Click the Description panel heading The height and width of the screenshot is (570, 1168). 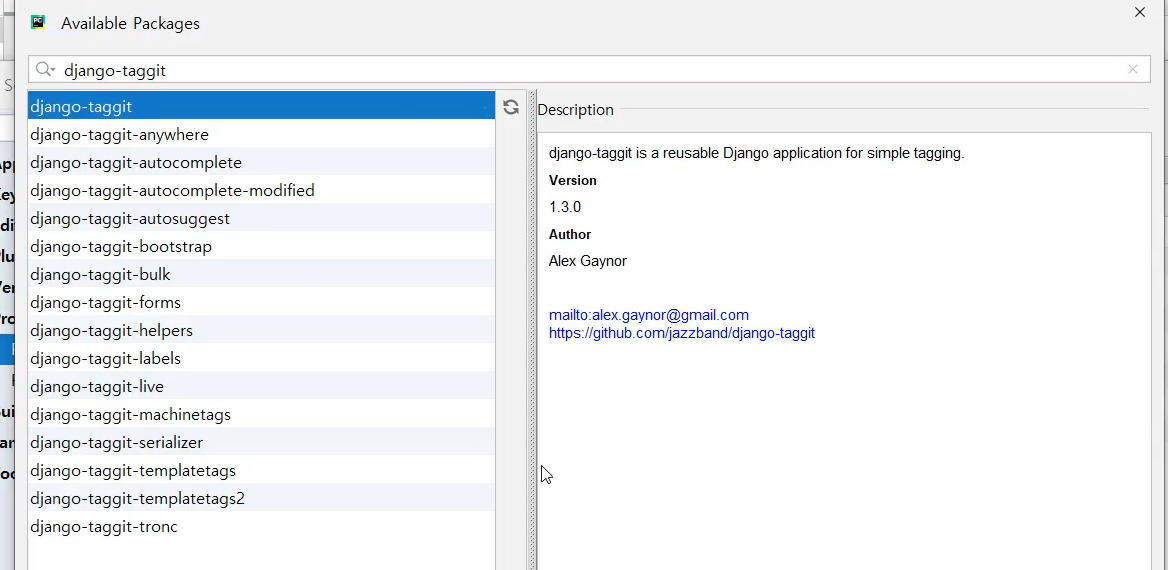(x=575, y=110)
